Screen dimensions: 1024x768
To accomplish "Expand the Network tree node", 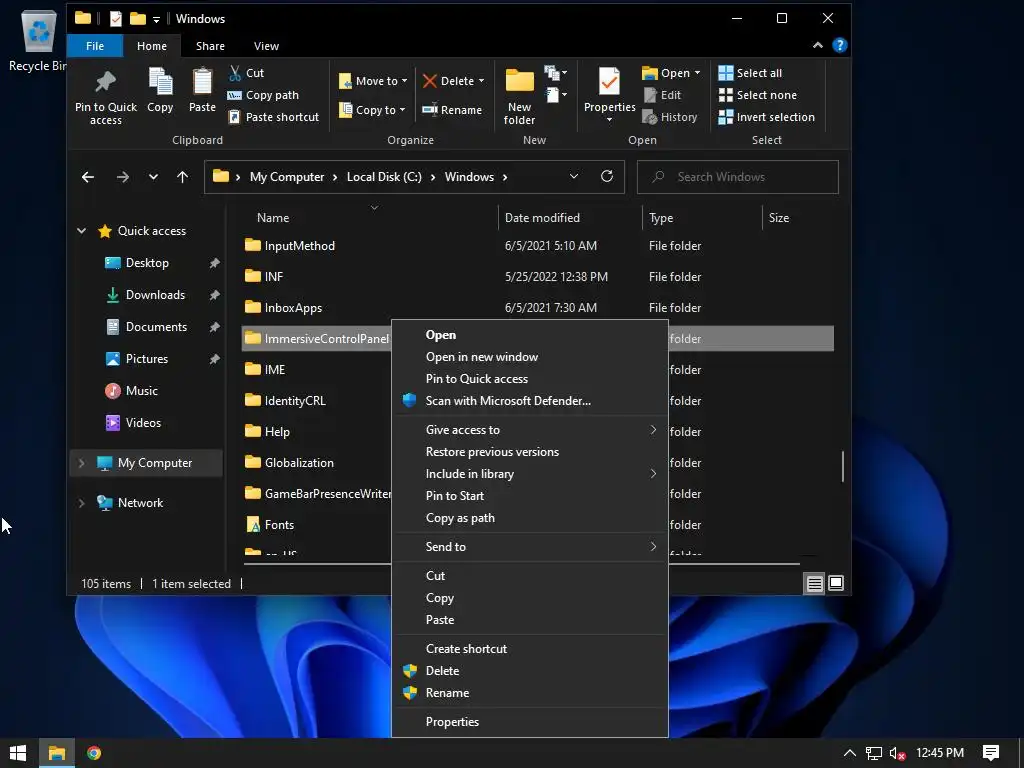I will 82,503.
